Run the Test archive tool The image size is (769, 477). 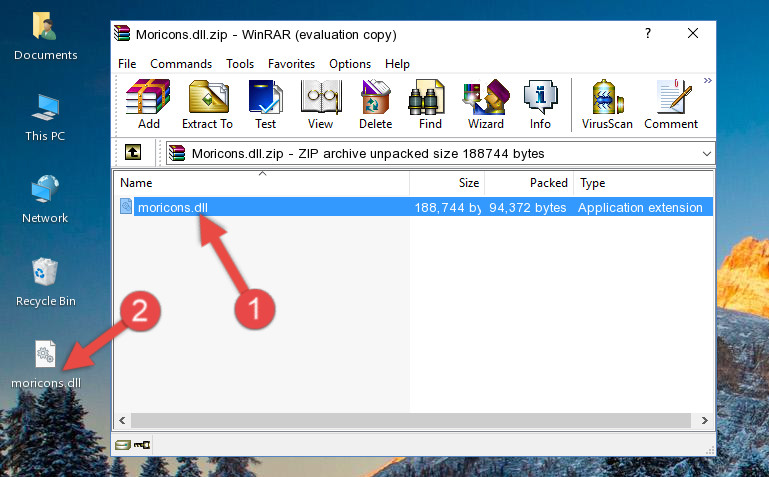pos(265,105)
